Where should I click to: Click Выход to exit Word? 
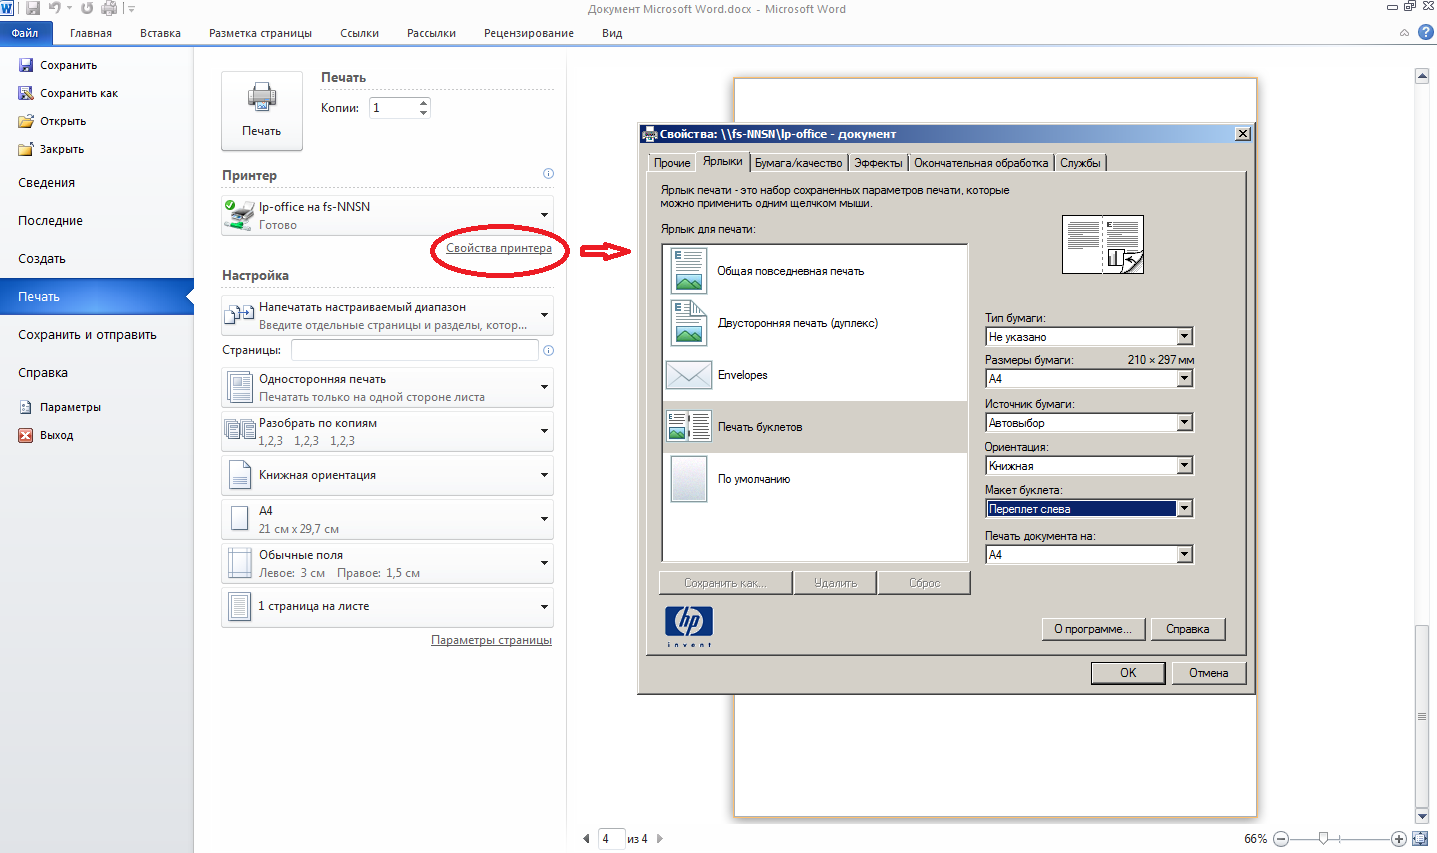coord(56,435)
